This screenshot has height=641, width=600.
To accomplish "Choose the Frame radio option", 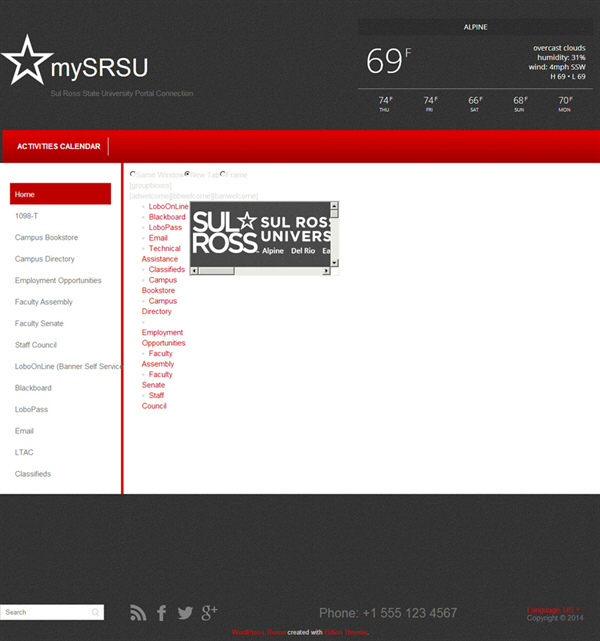I will (x=223, y=175).
